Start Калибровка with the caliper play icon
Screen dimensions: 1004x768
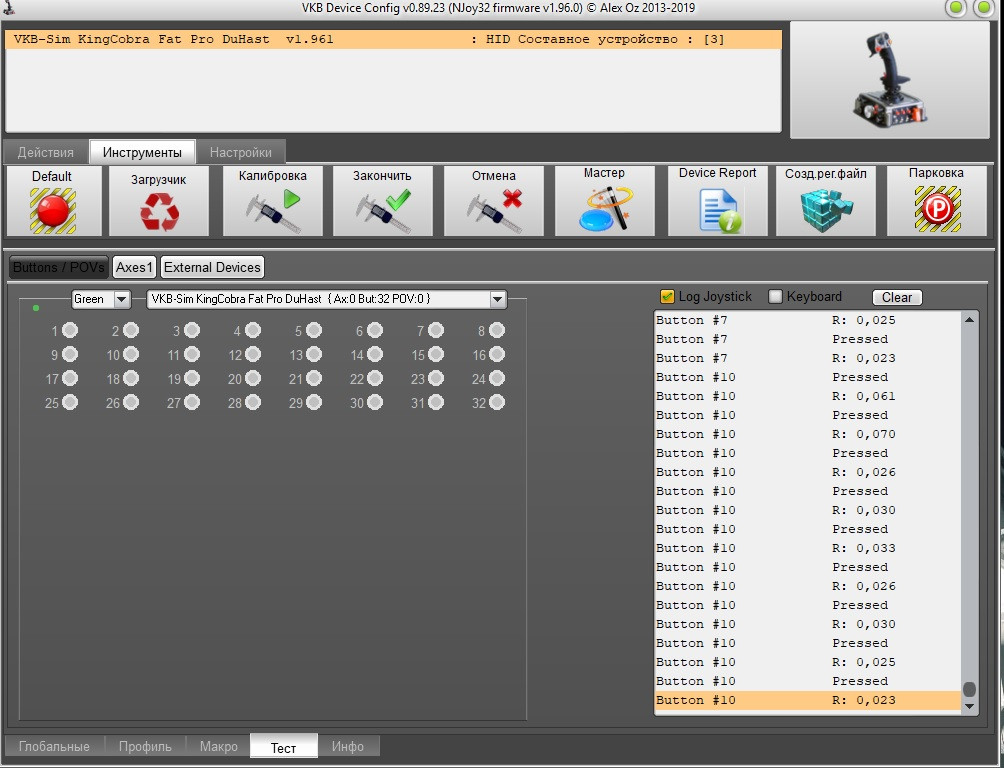click(x=273, y=211)
